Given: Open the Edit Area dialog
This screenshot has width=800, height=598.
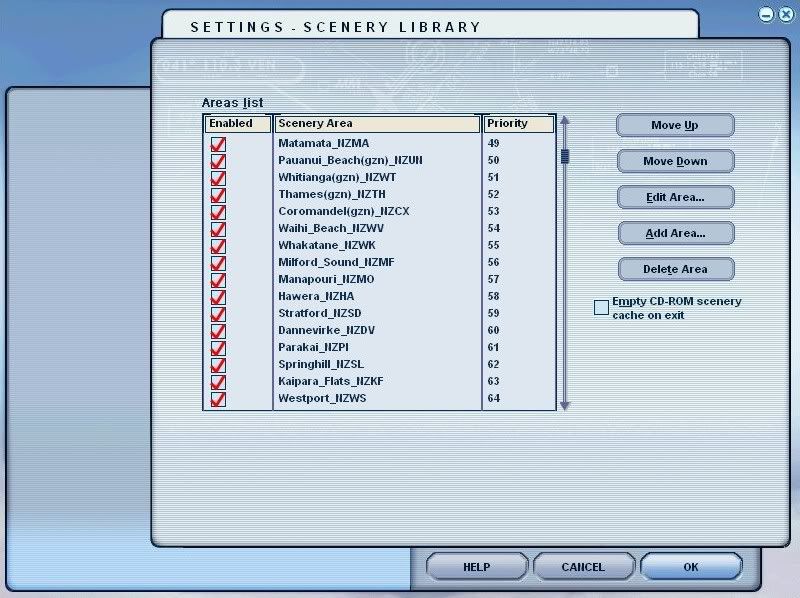Looking at the screenshot, I should click(x=675, y=197).
